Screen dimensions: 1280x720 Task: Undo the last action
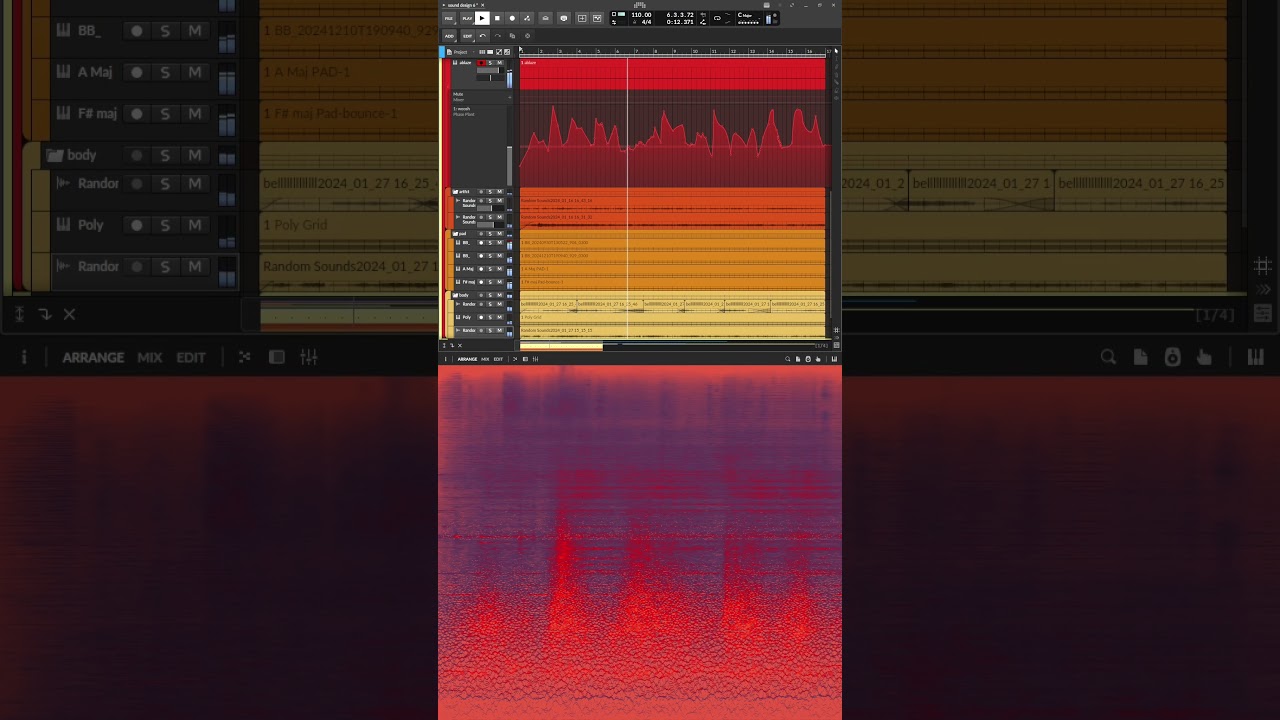[x=483, y=36]
